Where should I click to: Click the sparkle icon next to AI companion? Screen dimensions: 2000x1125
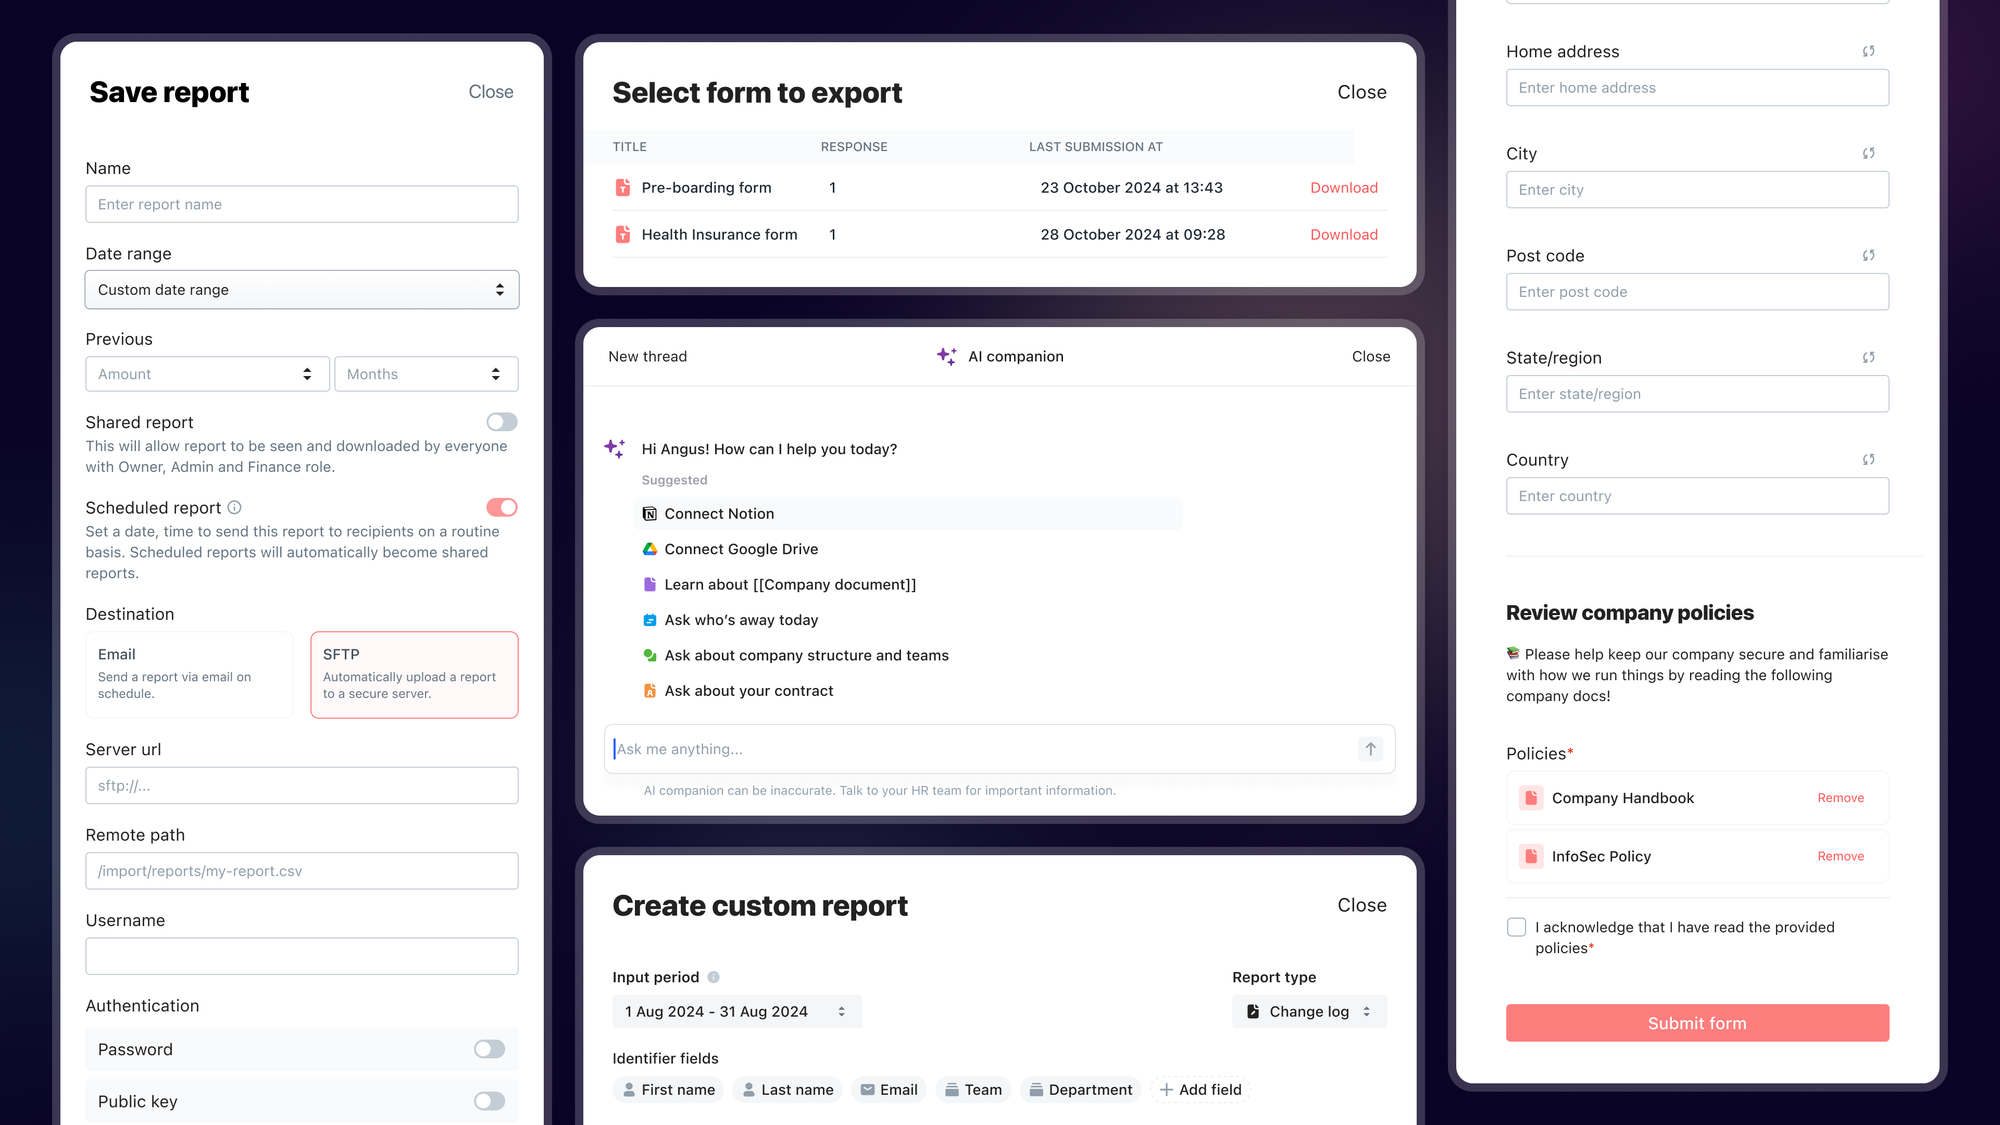pyautogui.click(x=946, y=356)
